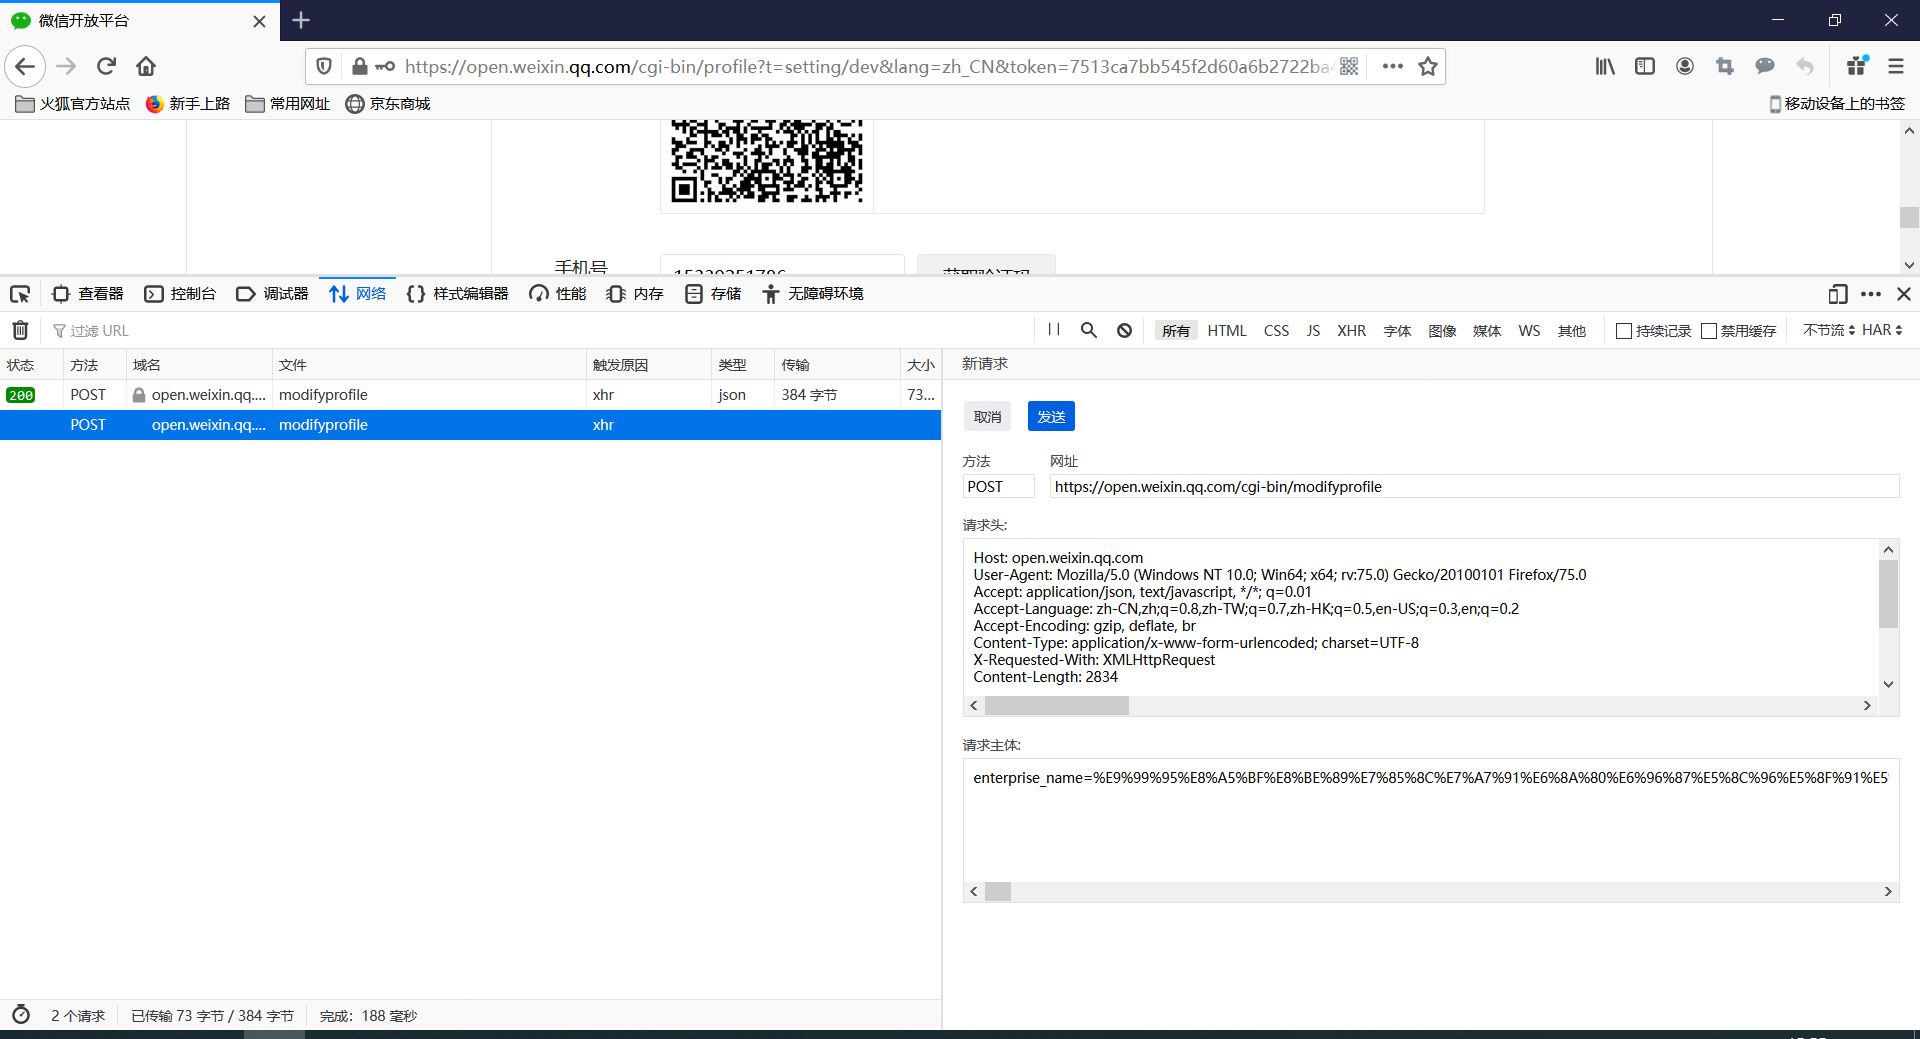Toggle responsive design mode
Image resolution: width=1920 pixels, height=1039 pixels.
click(x=1837, y=294)
